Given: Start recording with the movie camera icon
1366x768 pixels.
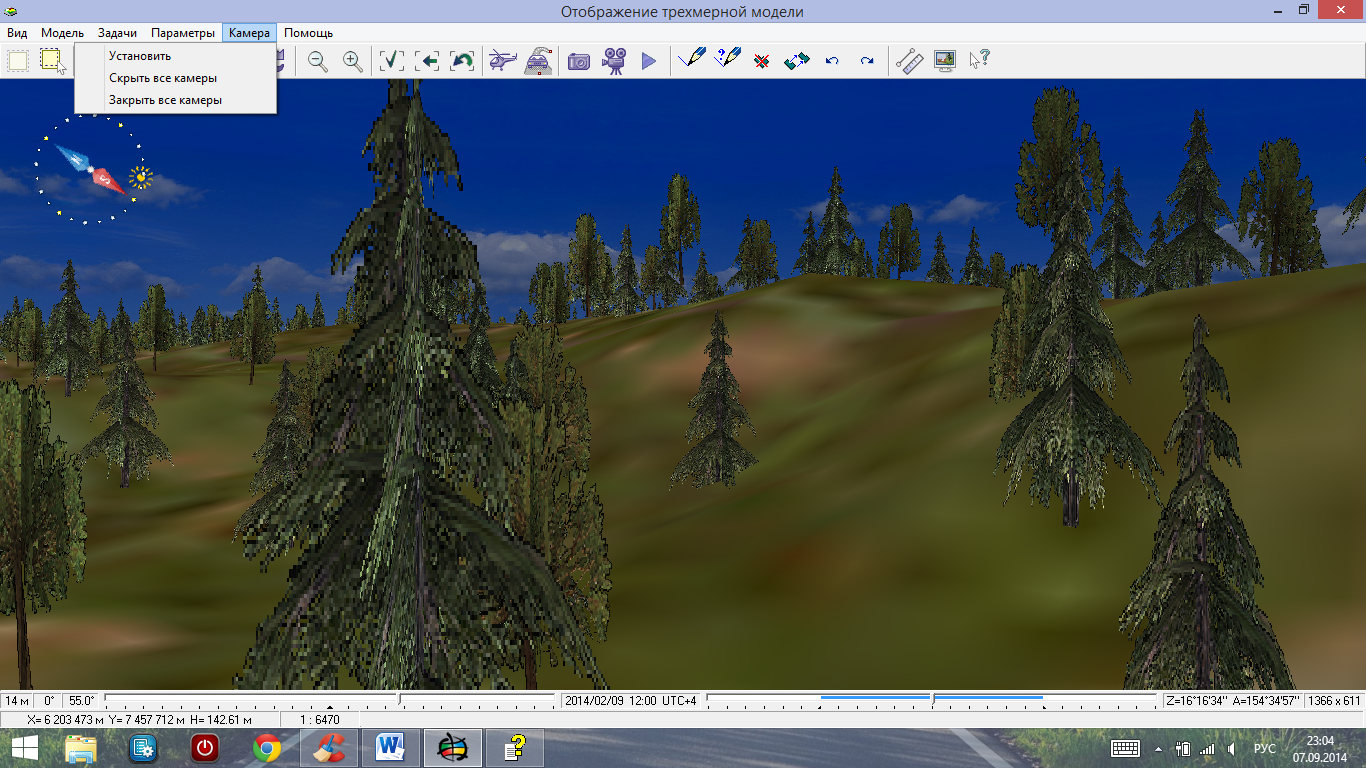Looking at the screenshot, I should 614,60.
